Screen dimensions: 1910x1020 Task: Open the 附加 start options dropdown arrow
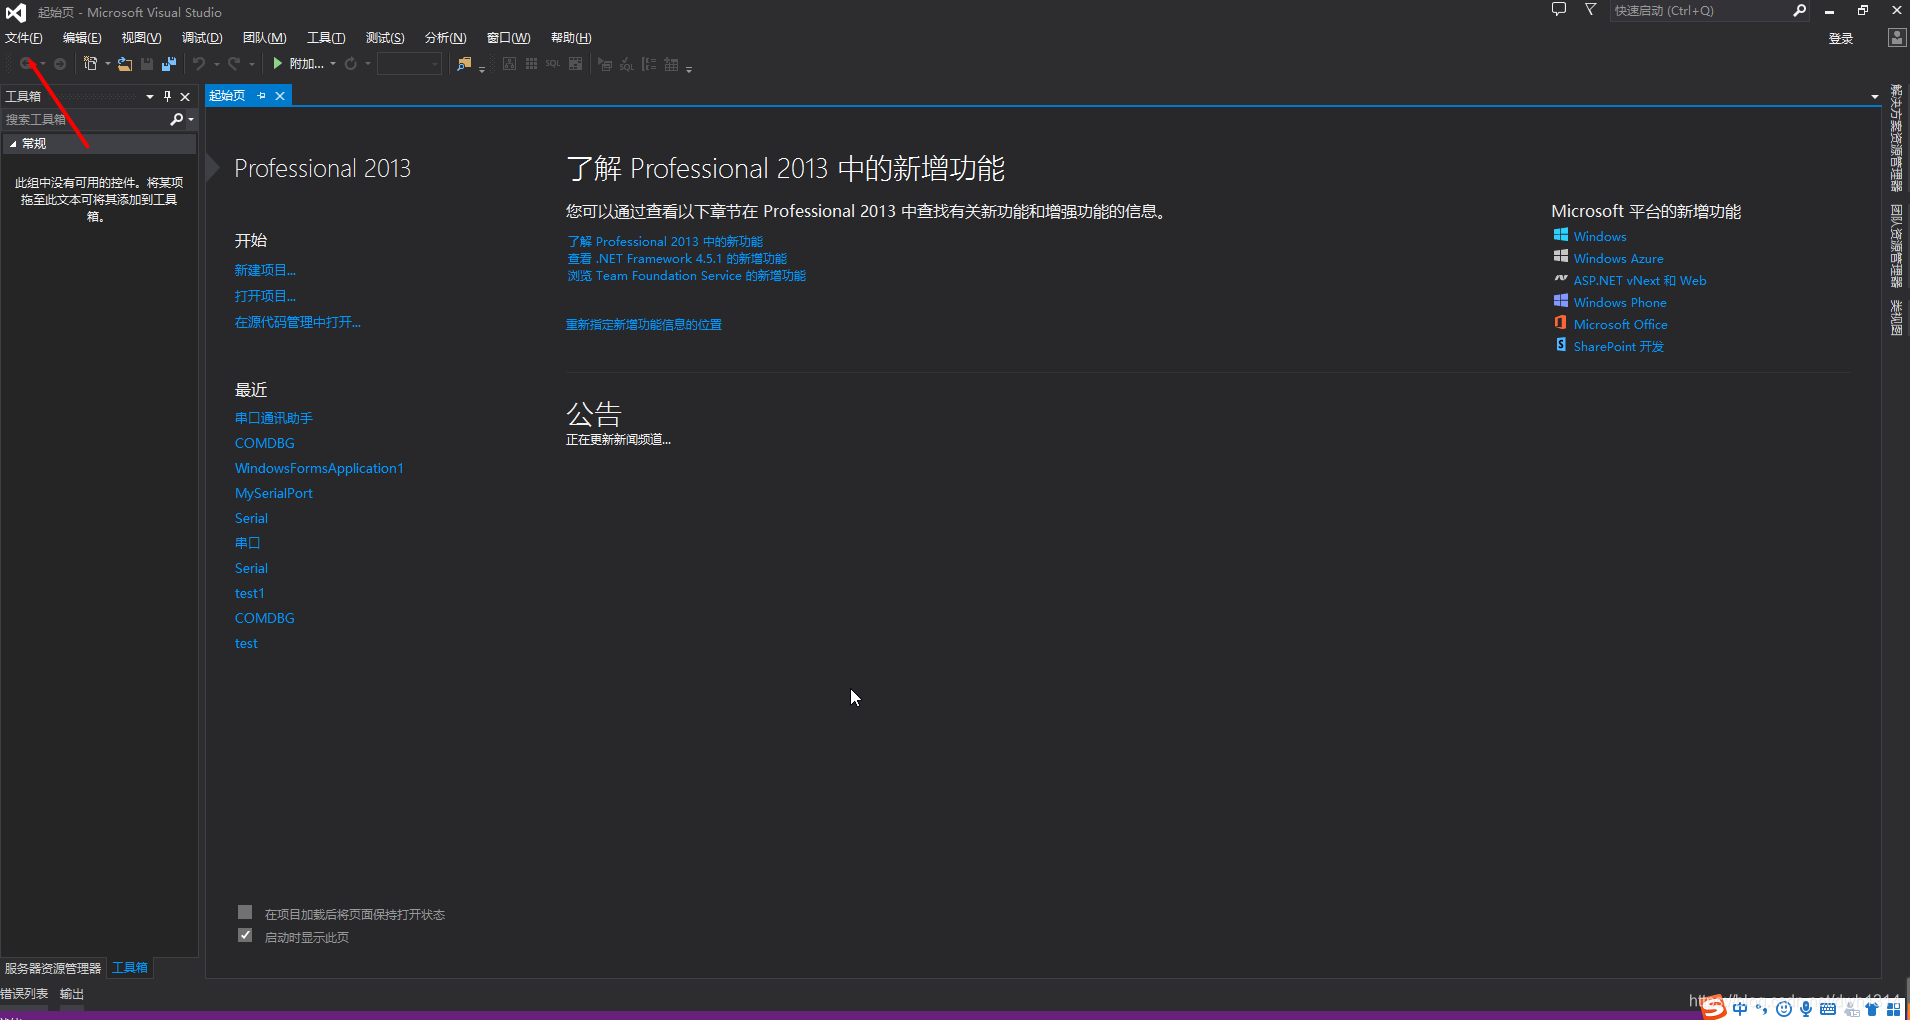(333, 64)
